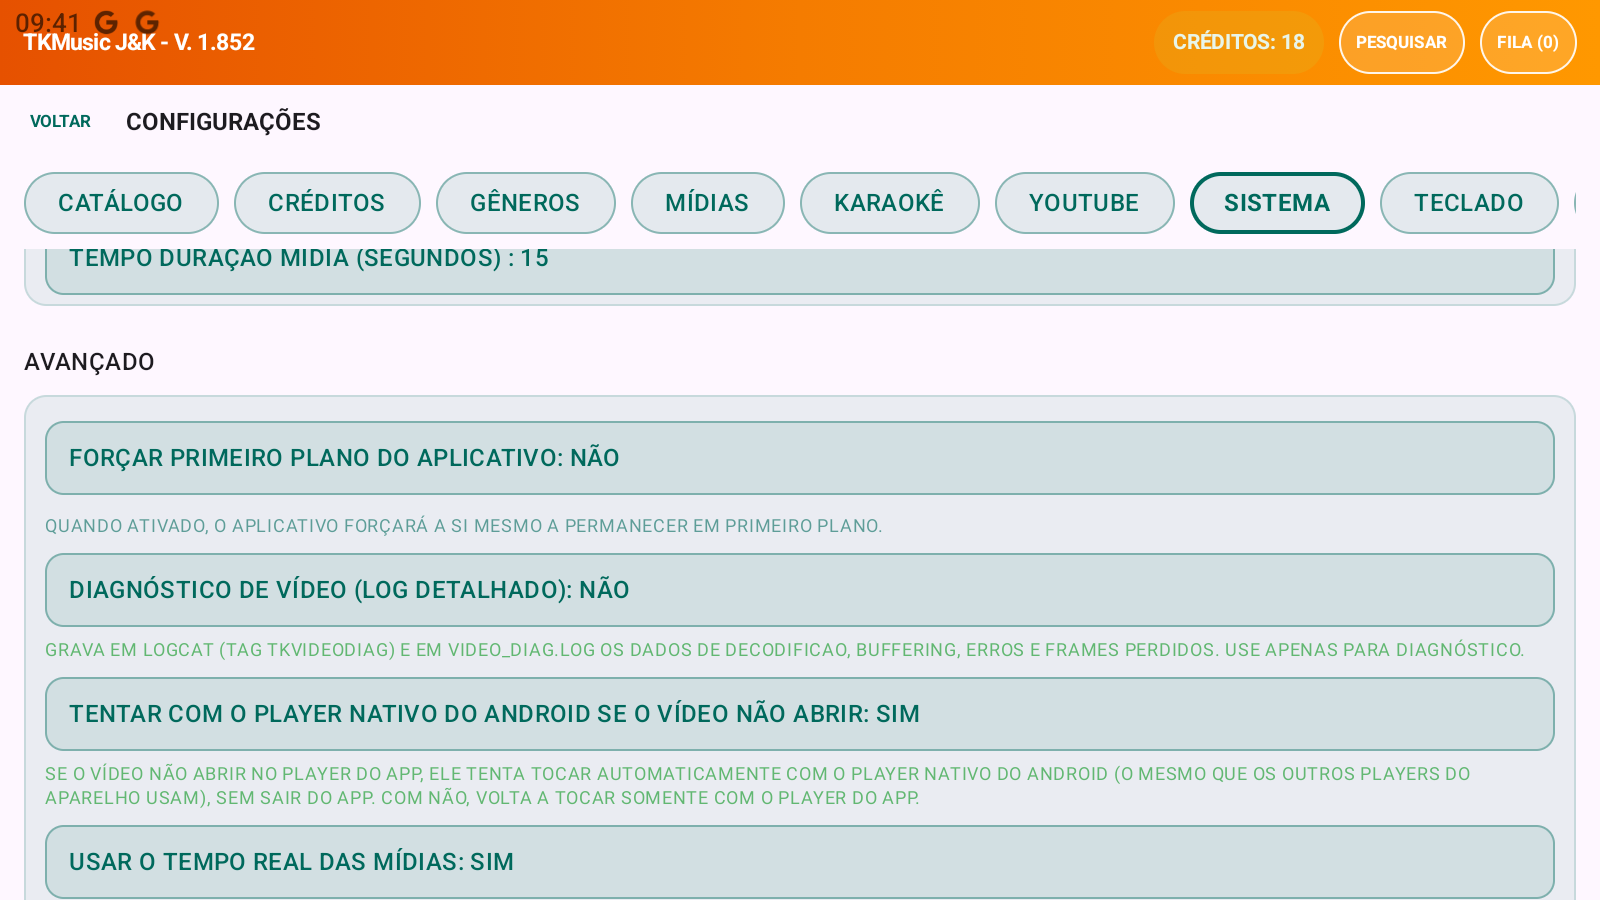Click the AVANÇADO section heading
1600x900 pixels.
coord(89,362)
